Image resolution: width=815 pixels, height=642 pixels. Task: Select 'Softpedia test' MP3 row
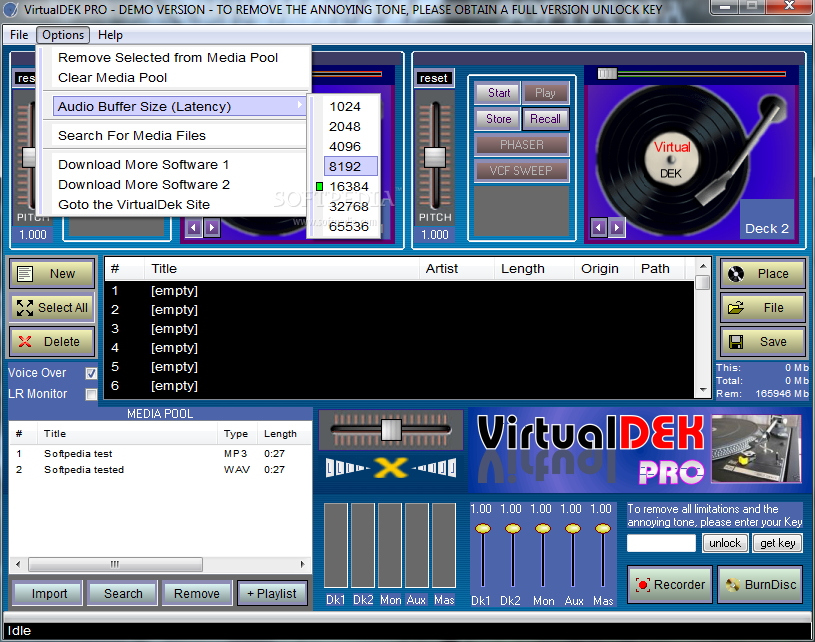[160, 454]
